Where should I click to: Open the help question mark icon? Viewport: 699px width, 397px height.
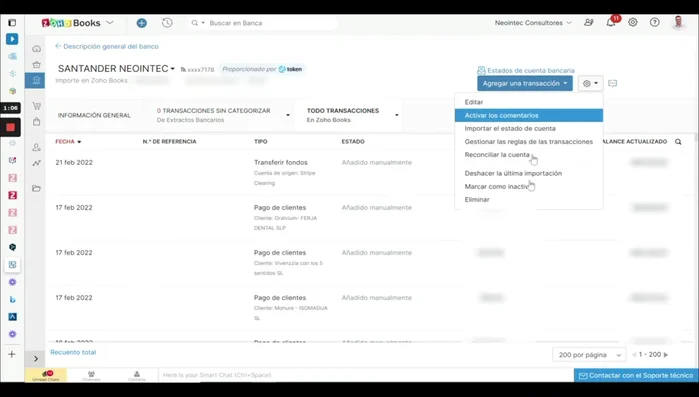(654, 22)
